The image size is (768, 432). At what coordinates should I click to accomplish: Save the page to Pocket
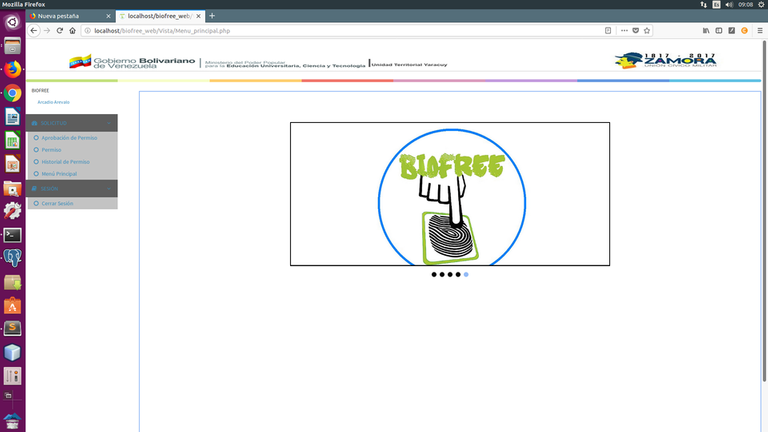click(x=636, y=30)
